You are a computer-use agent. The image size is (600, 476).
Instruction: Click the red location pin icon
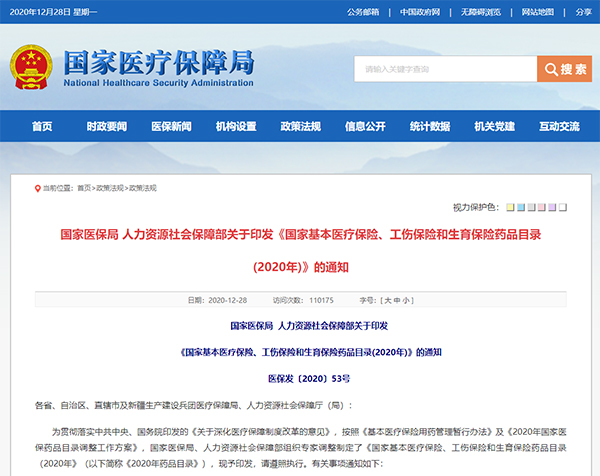coord(39,187)
